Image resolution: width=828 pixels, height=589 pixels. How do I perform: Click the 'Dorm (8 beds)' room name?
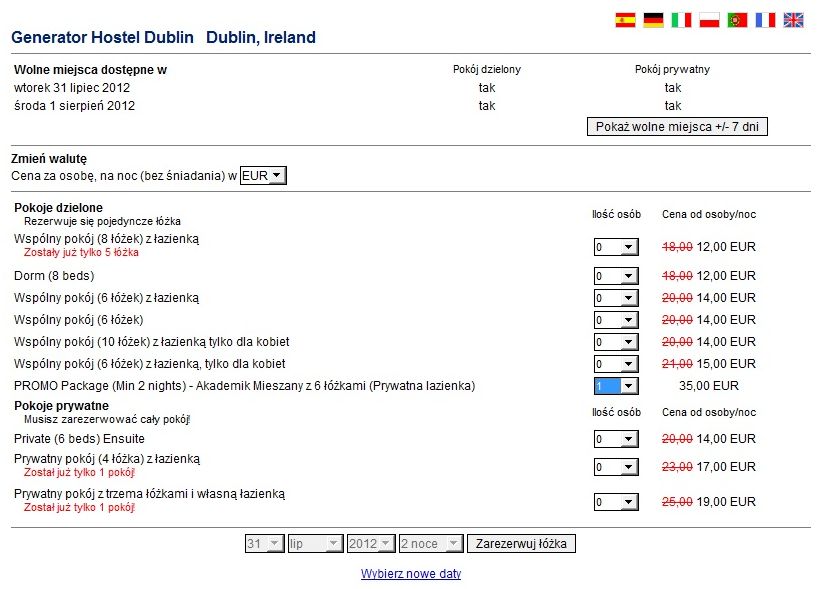click(54, 276)
